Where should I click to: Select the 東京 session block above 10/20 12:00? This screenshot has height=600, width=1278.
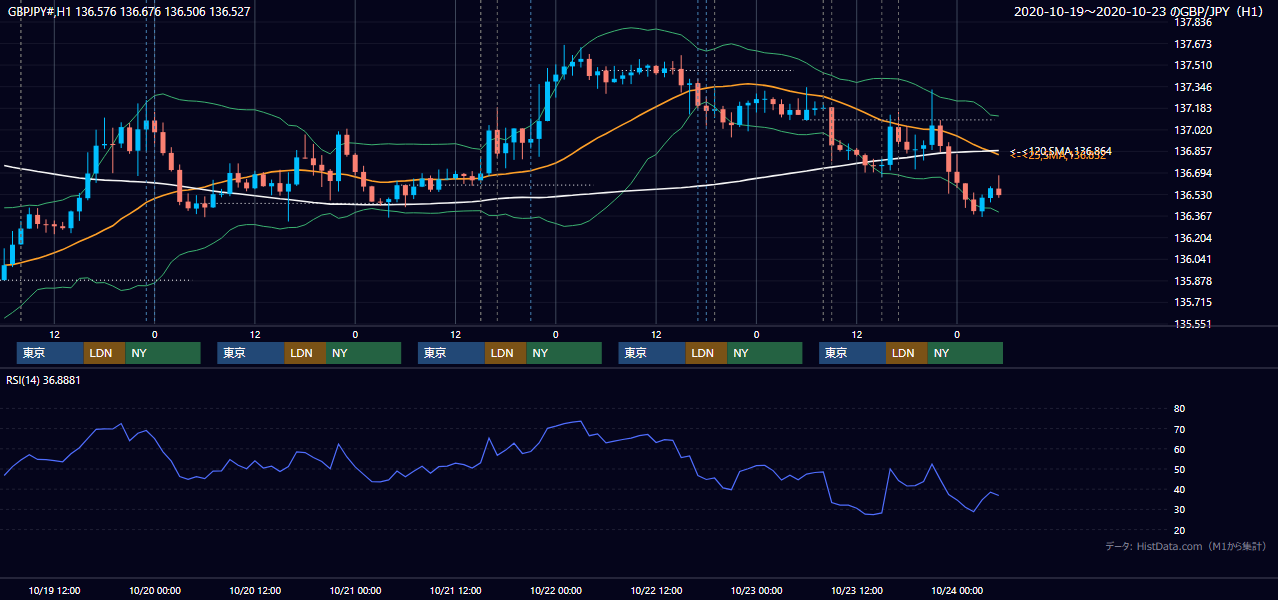pyautogui.click(x=251, y=353)
